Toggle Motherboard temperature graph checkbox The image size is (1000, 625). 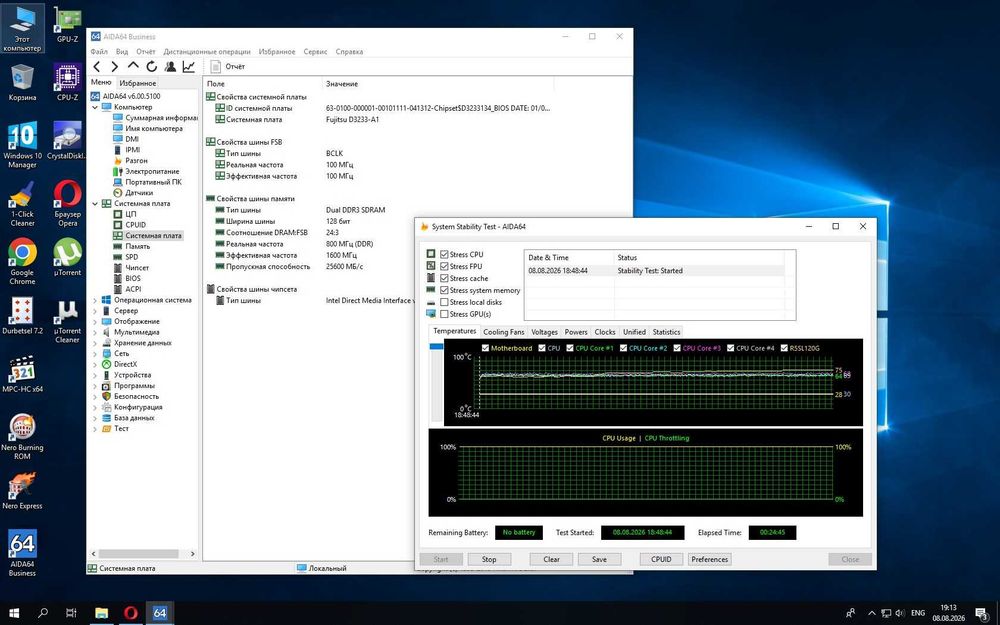(x=485, y=348)
